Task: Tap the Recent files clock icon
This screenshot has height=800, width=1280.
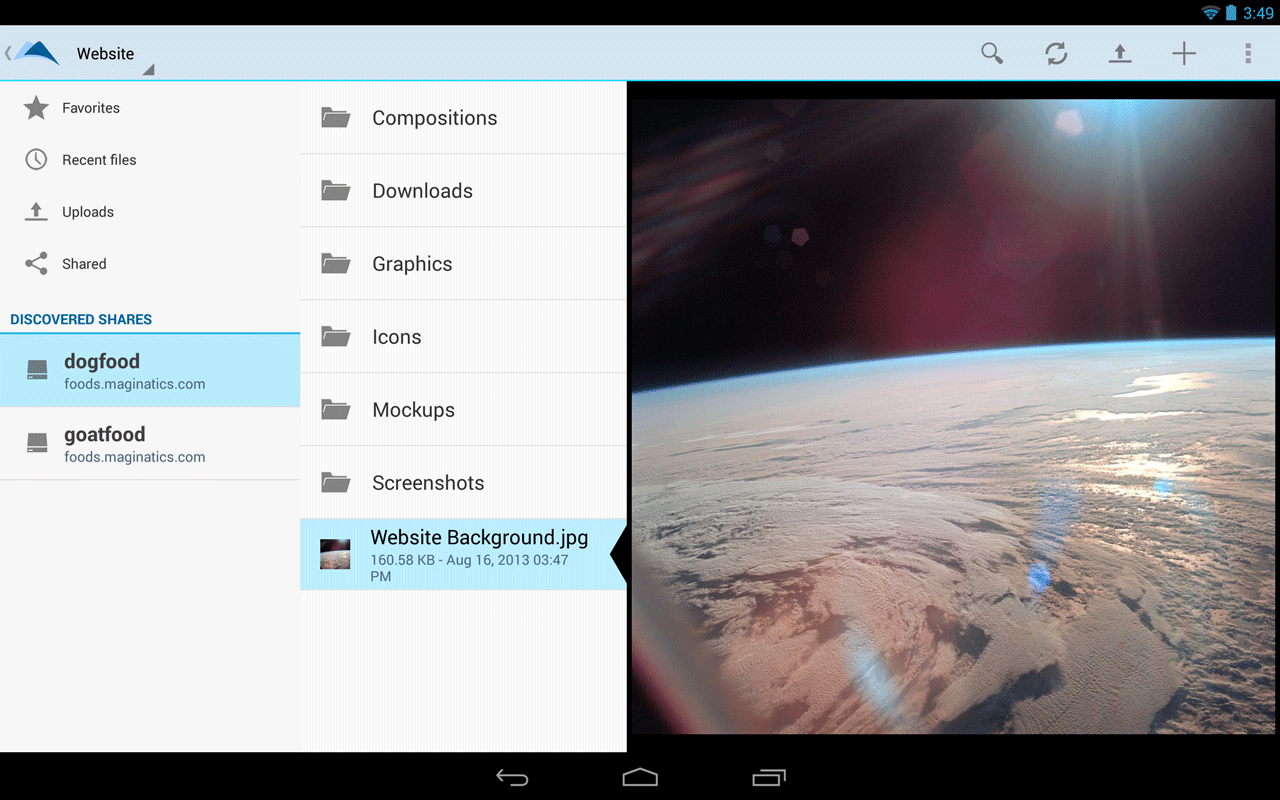Action: click(36, 159)
